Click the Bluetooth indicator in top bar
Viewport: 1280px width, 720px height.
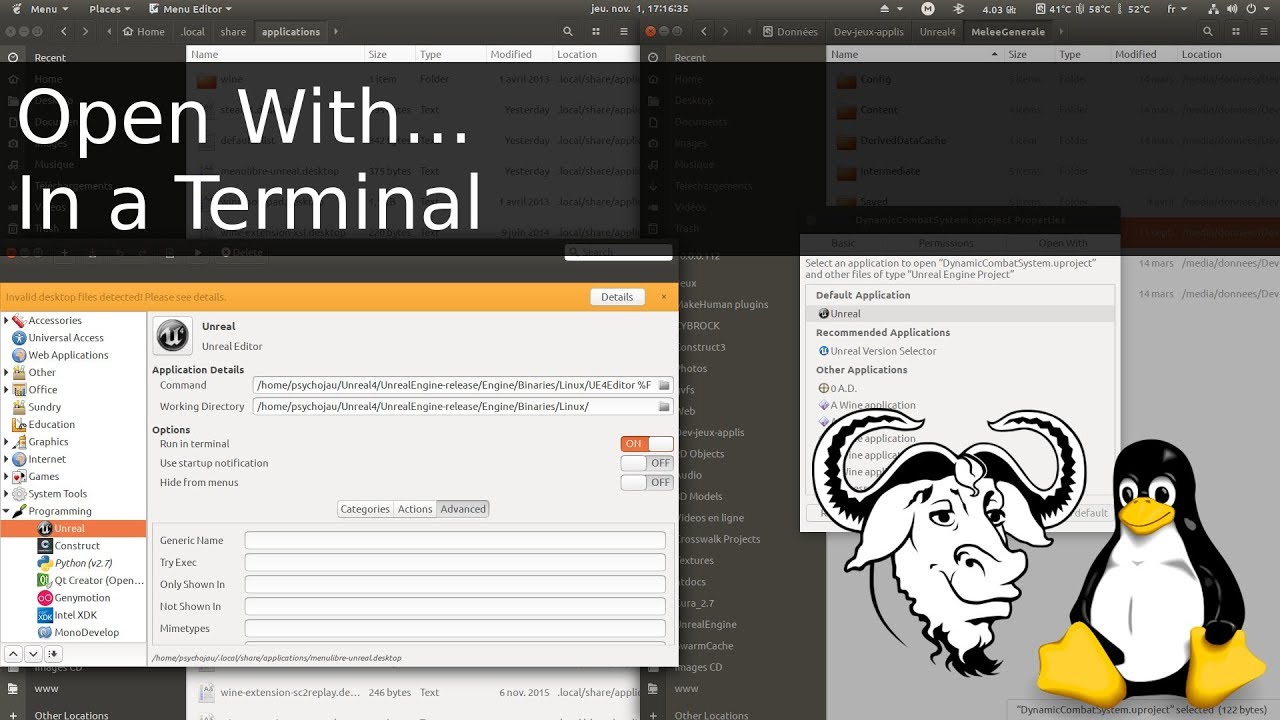pyautogui.click(x=958, y=9)
